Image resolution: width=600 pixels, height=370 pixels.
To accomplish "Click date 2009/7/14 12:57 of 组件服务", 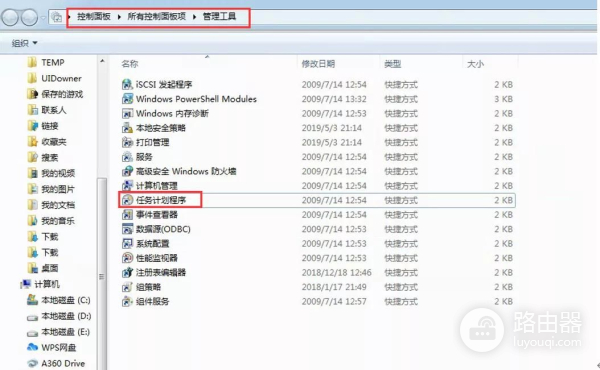I will point(334,302).
